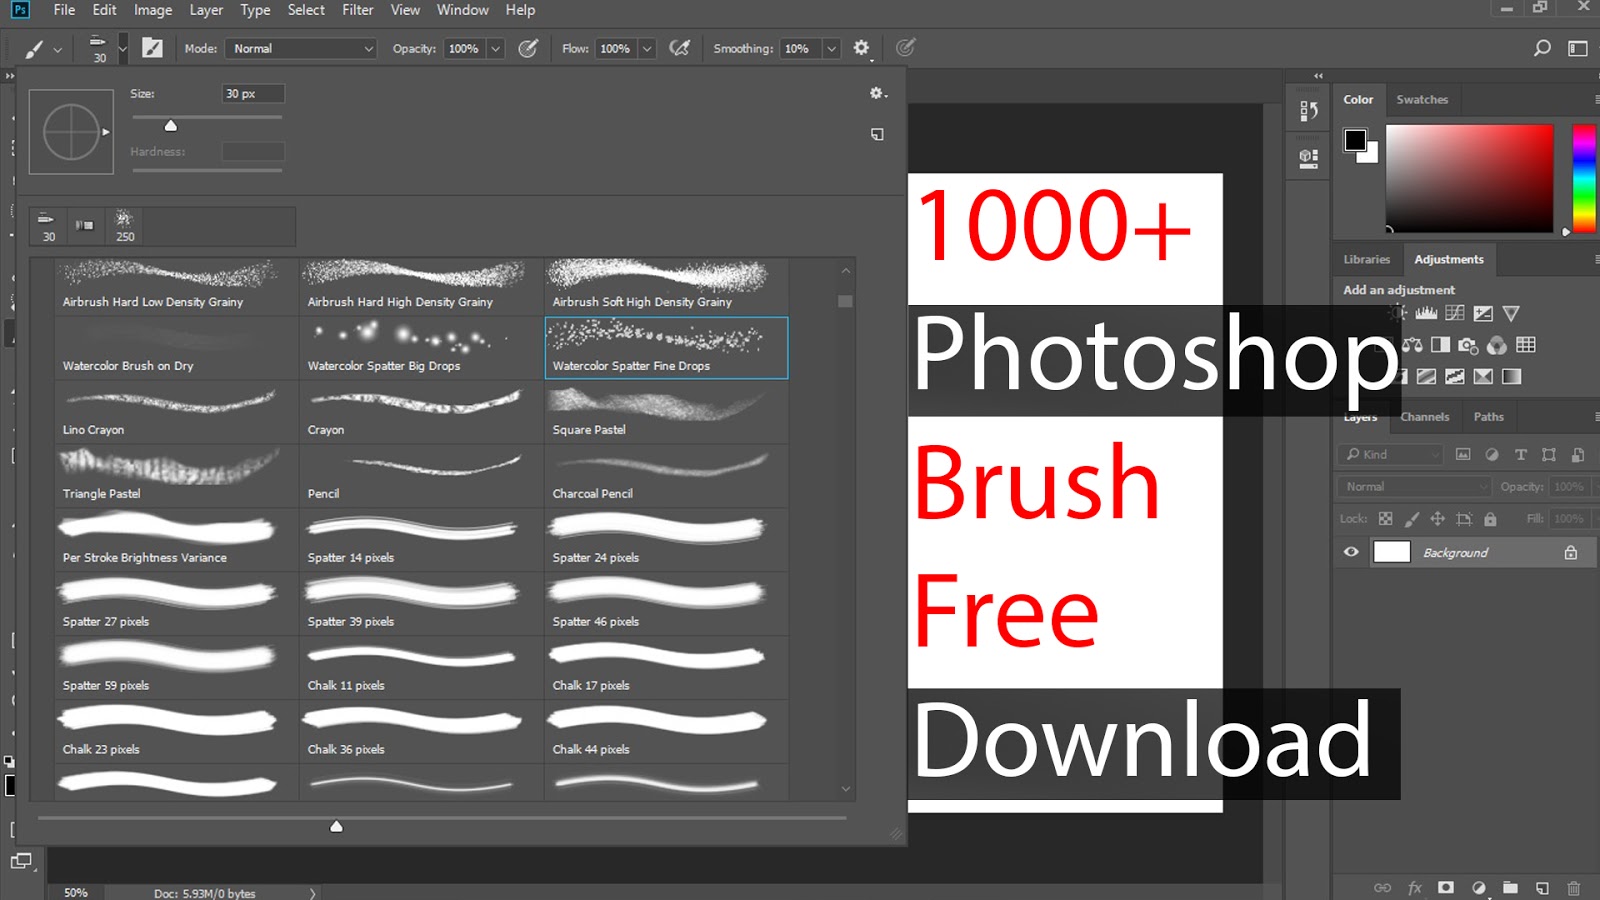Filter layers by pixel layers icon
1600x900 pixels.
click(x=1463, y=454)
